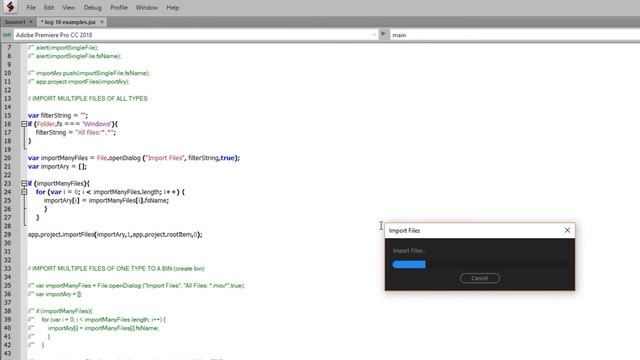This screenshot has height=360, width=640.
Task: Open the Profile menu
Action: (119, 7)
